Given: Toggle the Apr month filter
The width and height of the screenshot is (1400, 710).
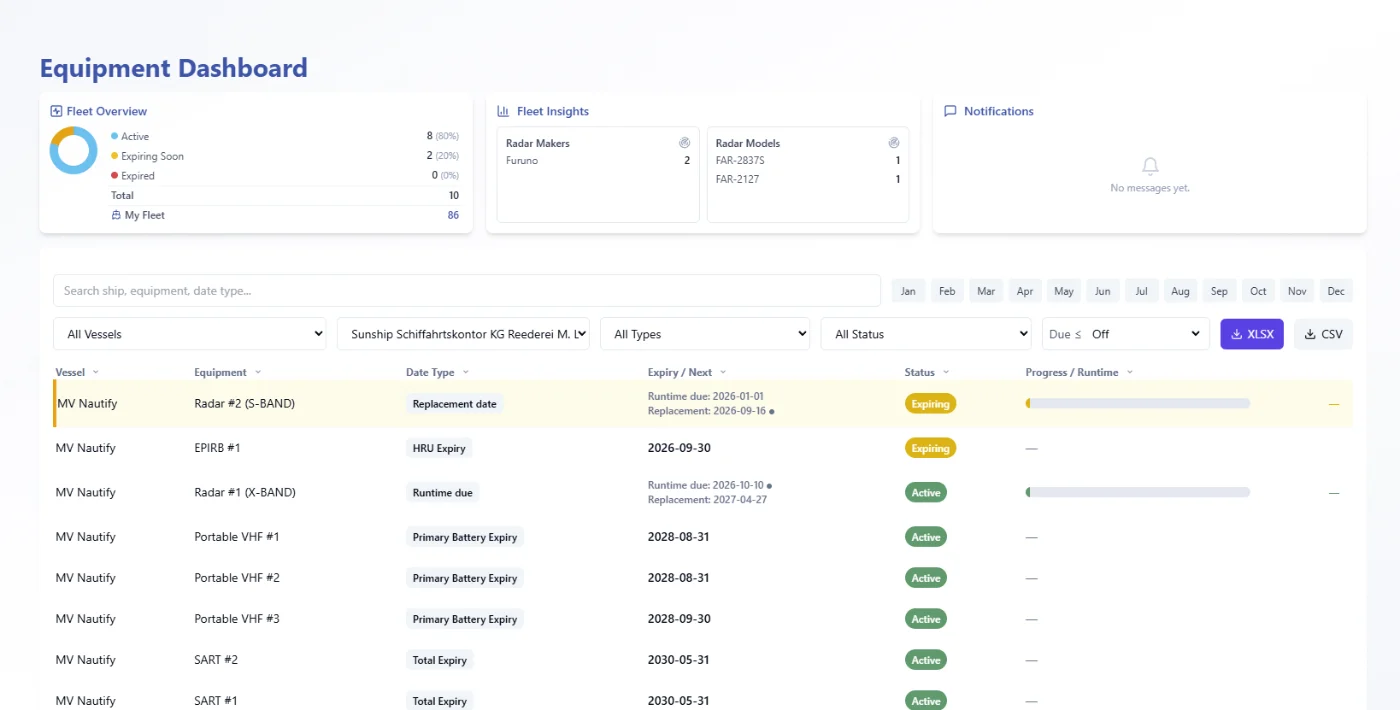Looking at the screenshot, I should point(1025,291).
